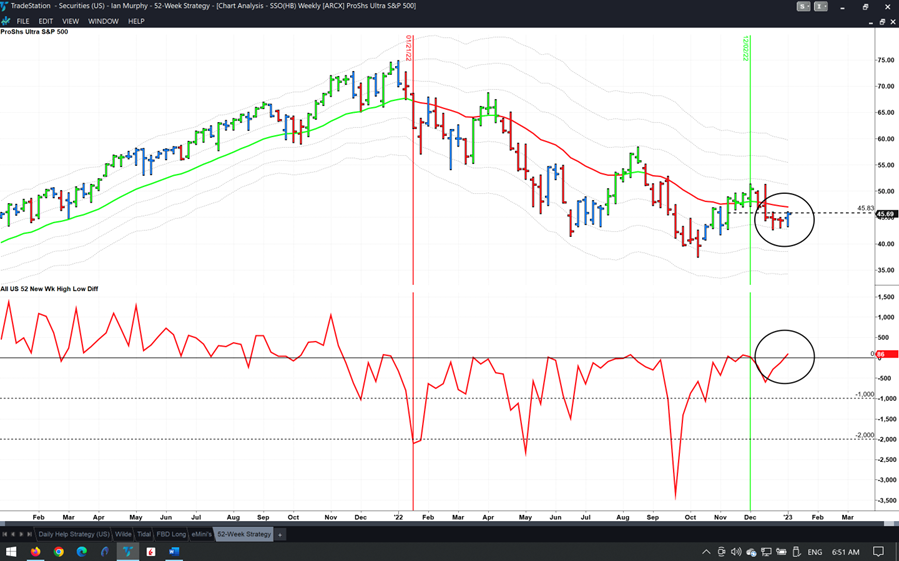Open the VIEW menu
This screenshot has width=899, height=561.
tap(71, 21)
